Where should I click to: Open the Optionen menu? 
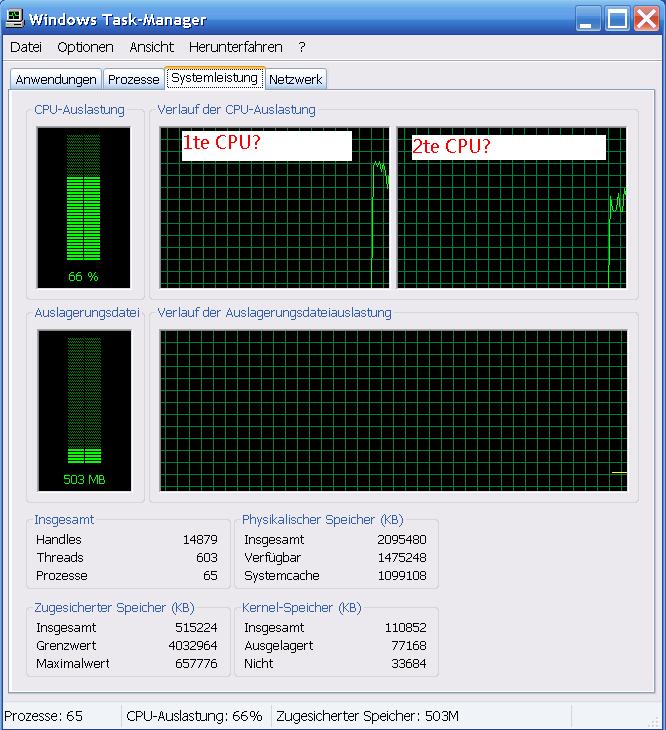pos(86,47)
